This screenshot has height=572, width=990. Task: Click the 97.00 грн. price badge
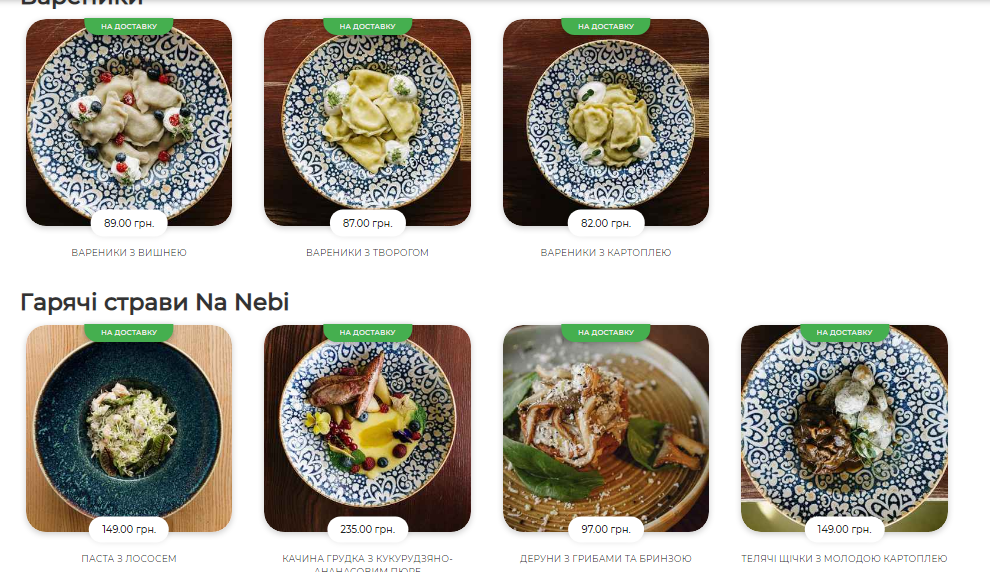pos(606,530)
